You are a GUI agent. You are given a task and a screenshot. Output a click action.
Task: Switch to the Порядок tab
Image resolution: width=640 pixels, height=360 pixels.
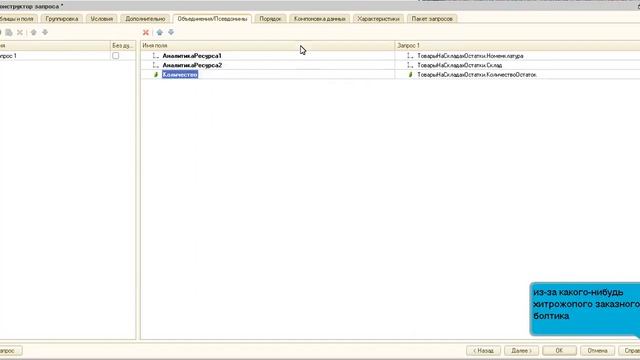tap(270, 19)
